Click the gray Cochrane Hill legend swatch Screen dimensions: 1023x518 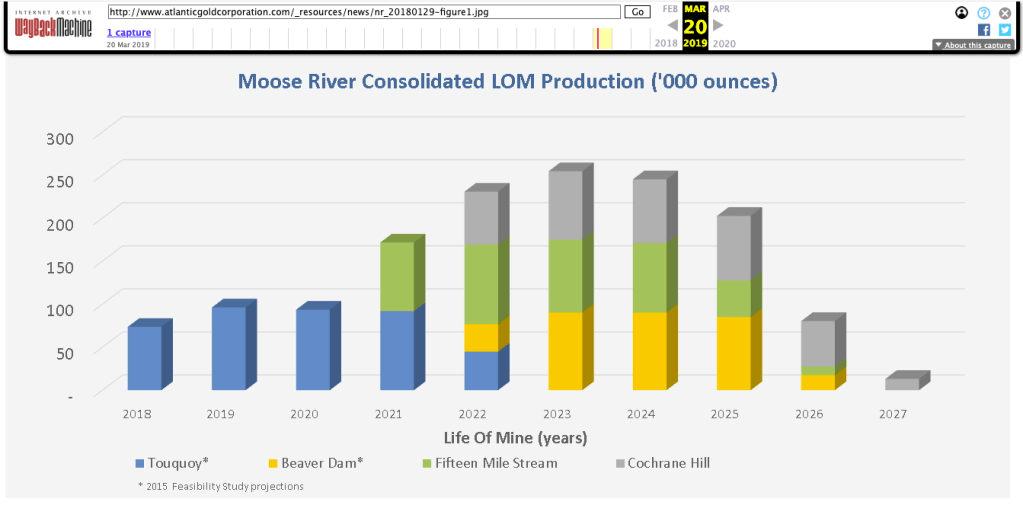click(617, 464)
